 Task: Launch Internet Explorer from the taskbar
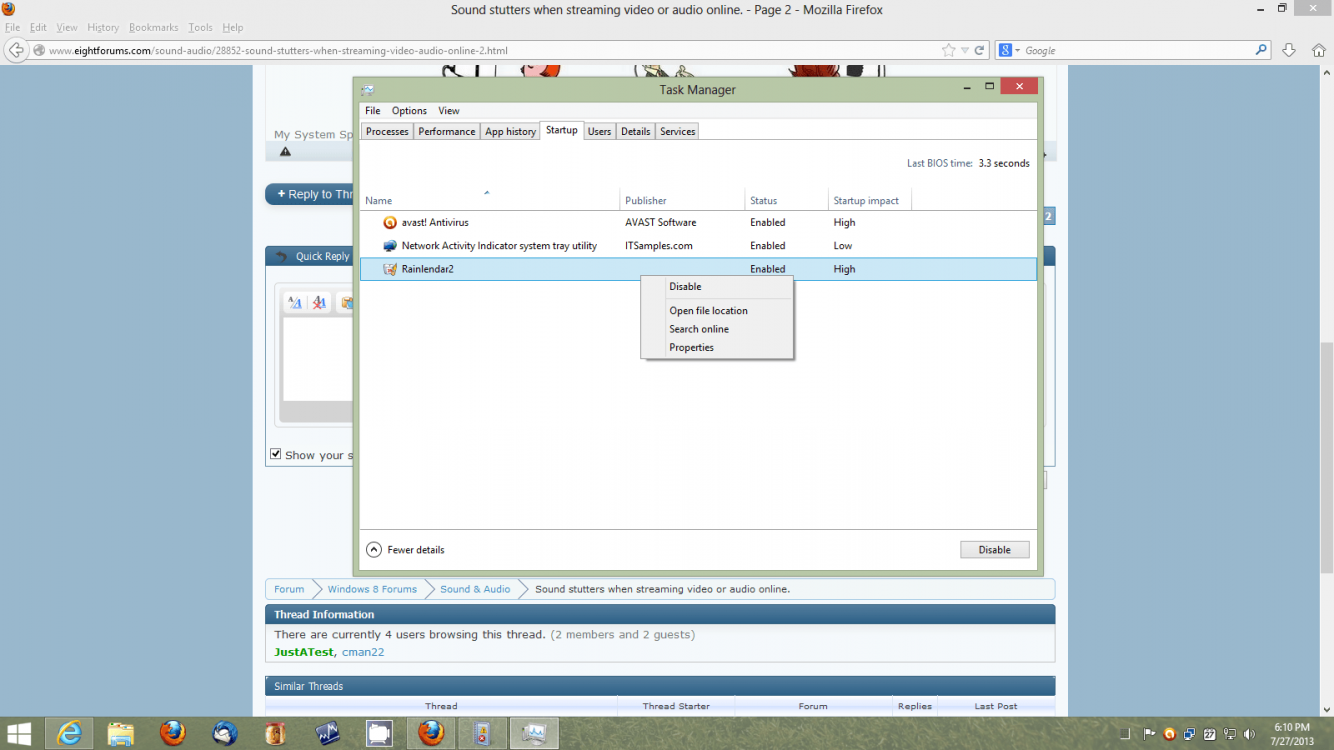click(x=70, y=734)
